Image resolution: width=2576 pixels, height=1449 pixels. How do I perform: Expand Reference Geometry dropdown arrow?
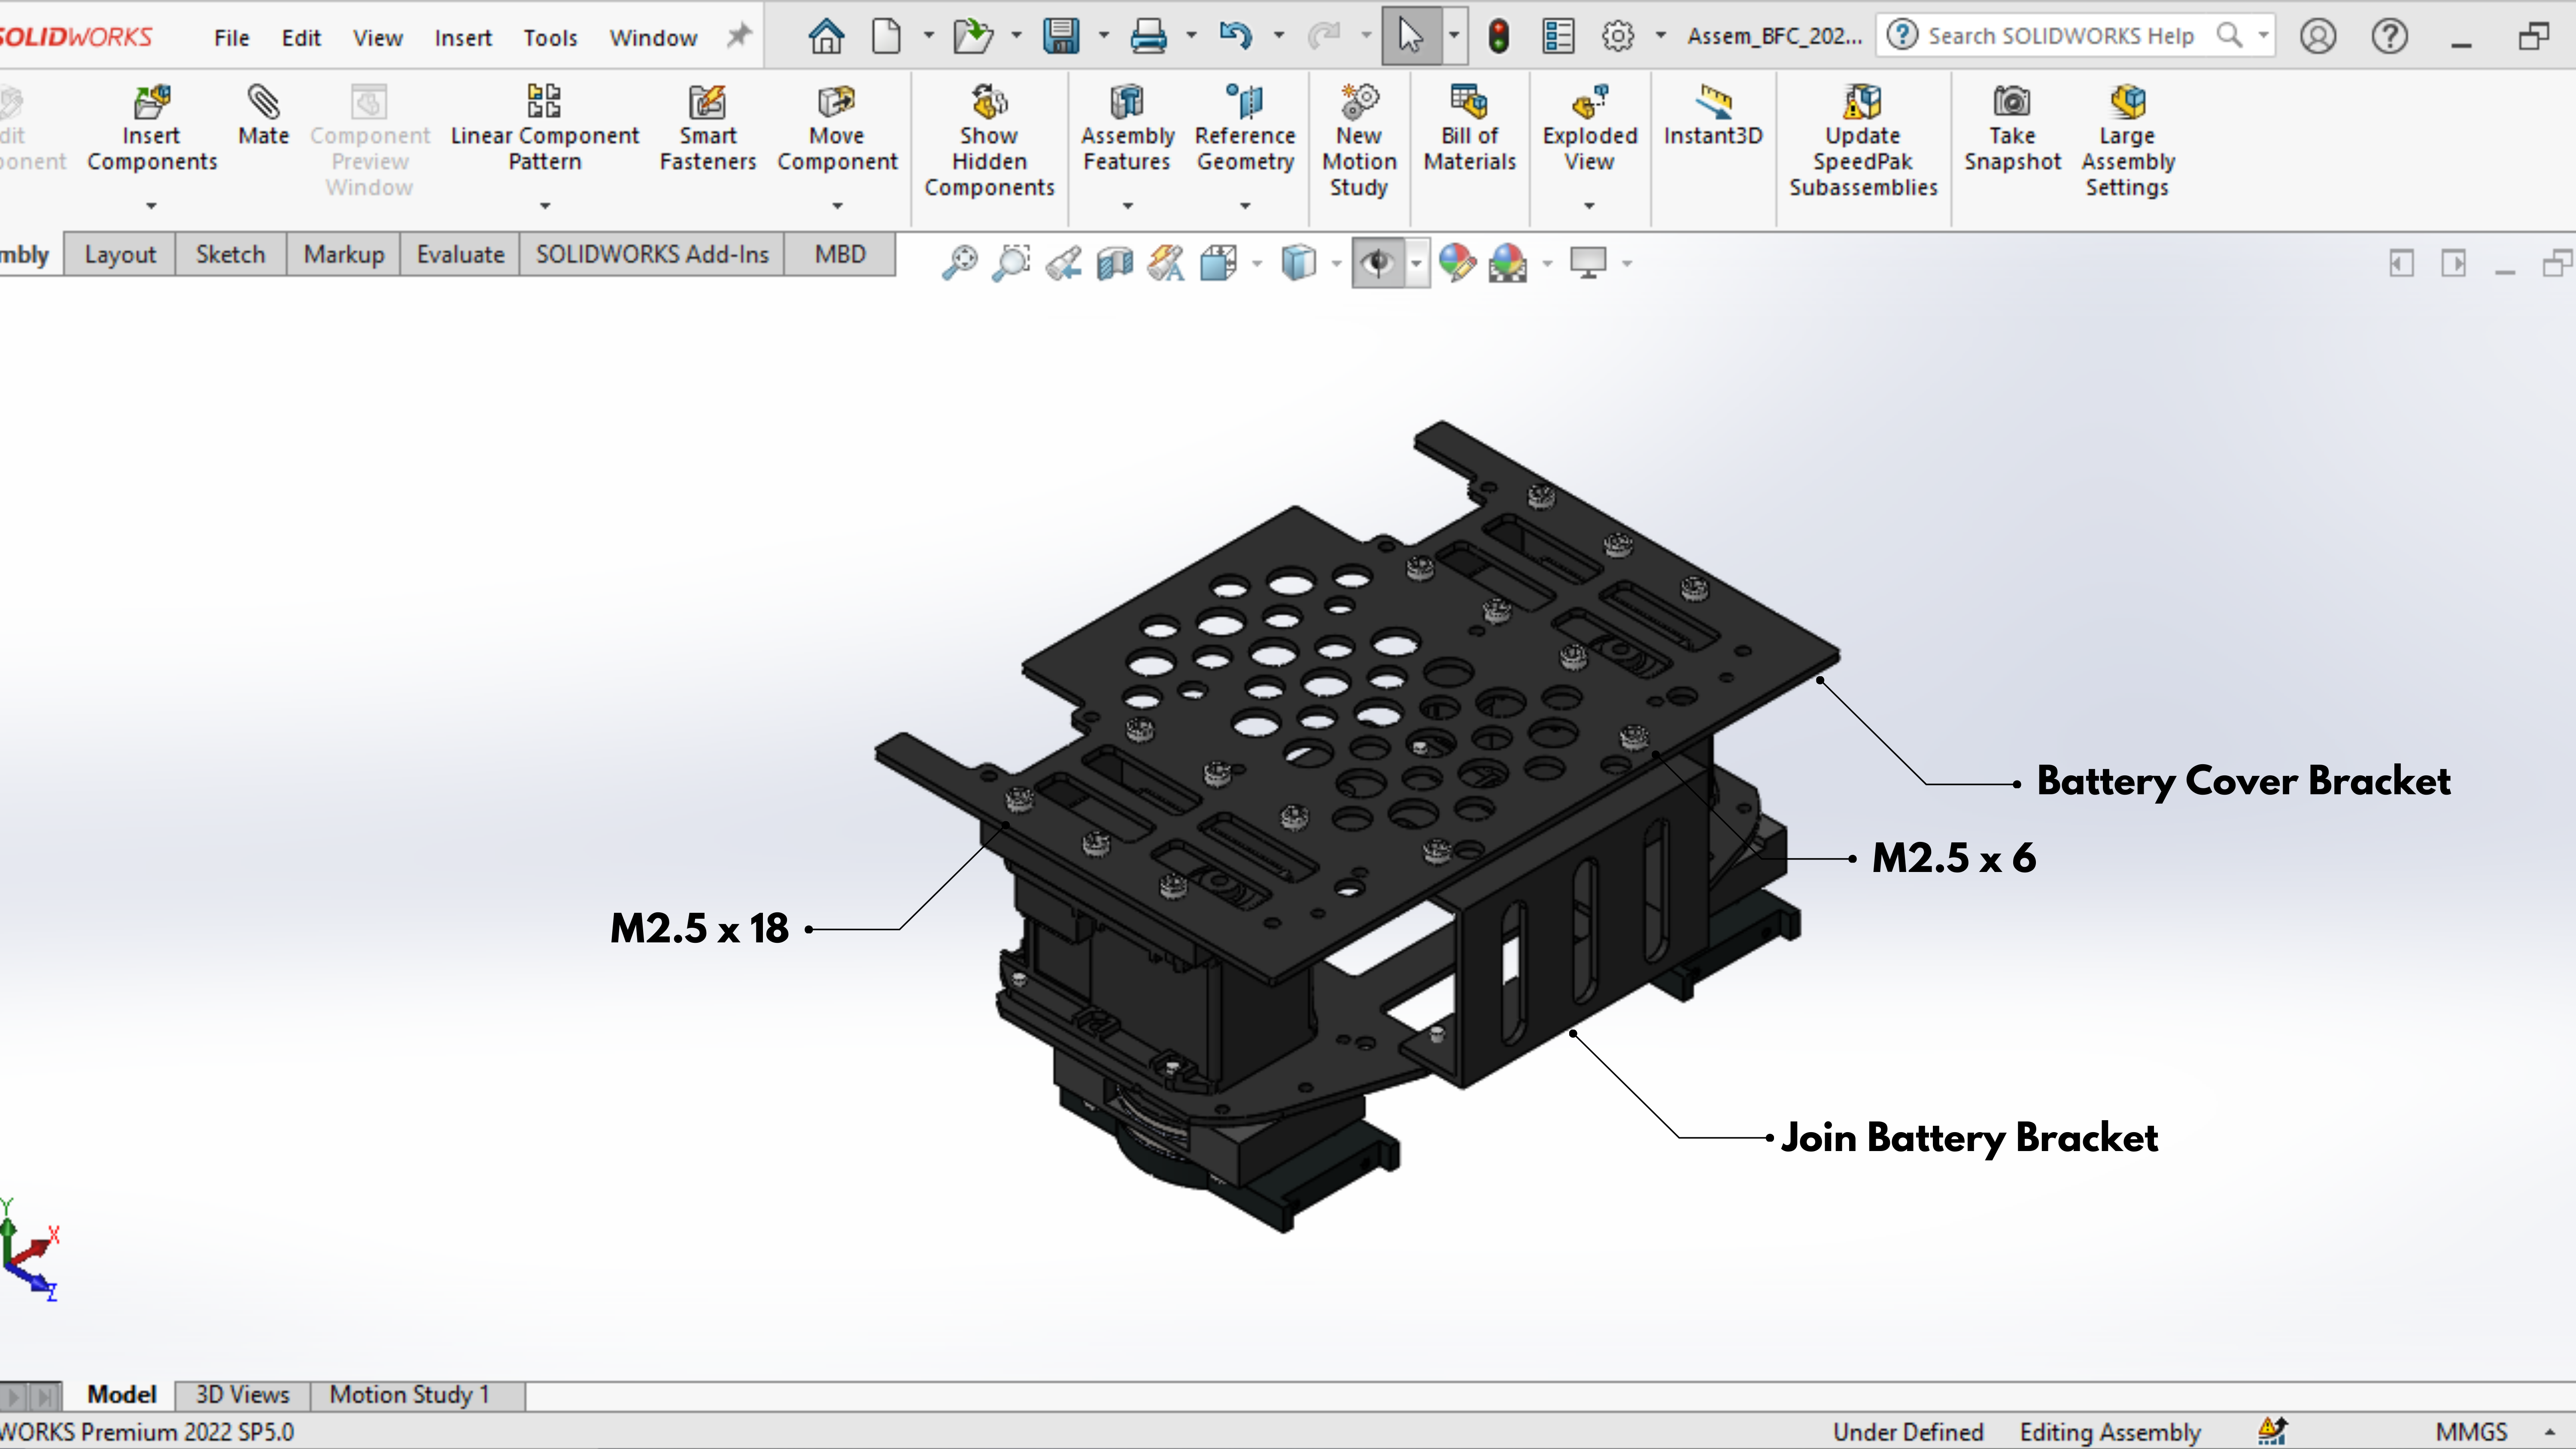tap(1245, 206)
